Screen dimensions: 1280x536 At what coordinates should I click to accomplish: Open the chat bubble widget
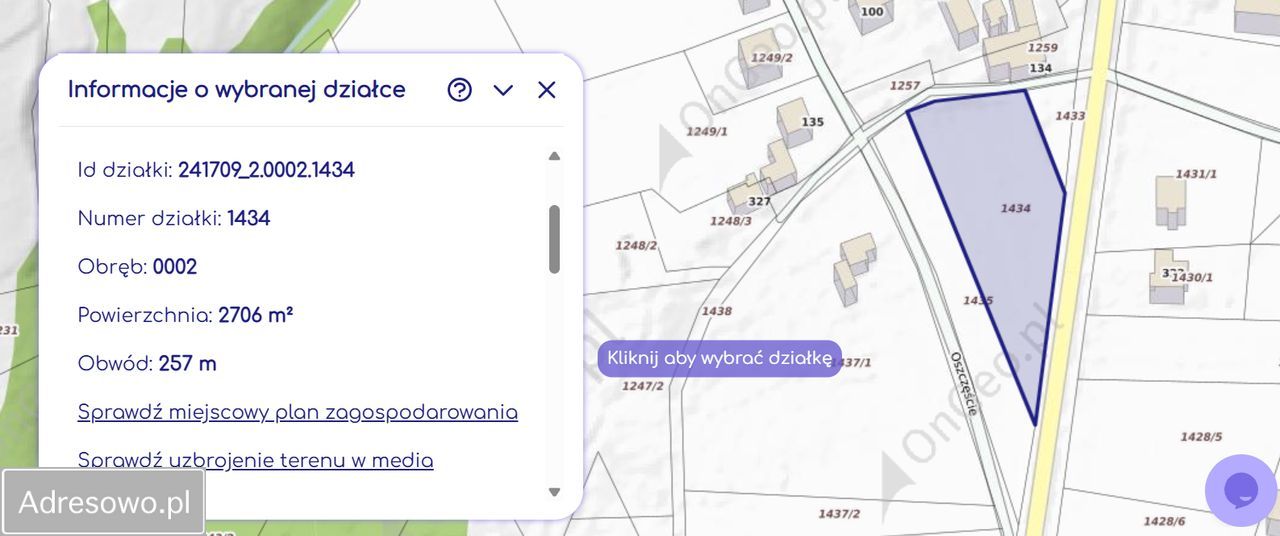(x=1241, y=490)
